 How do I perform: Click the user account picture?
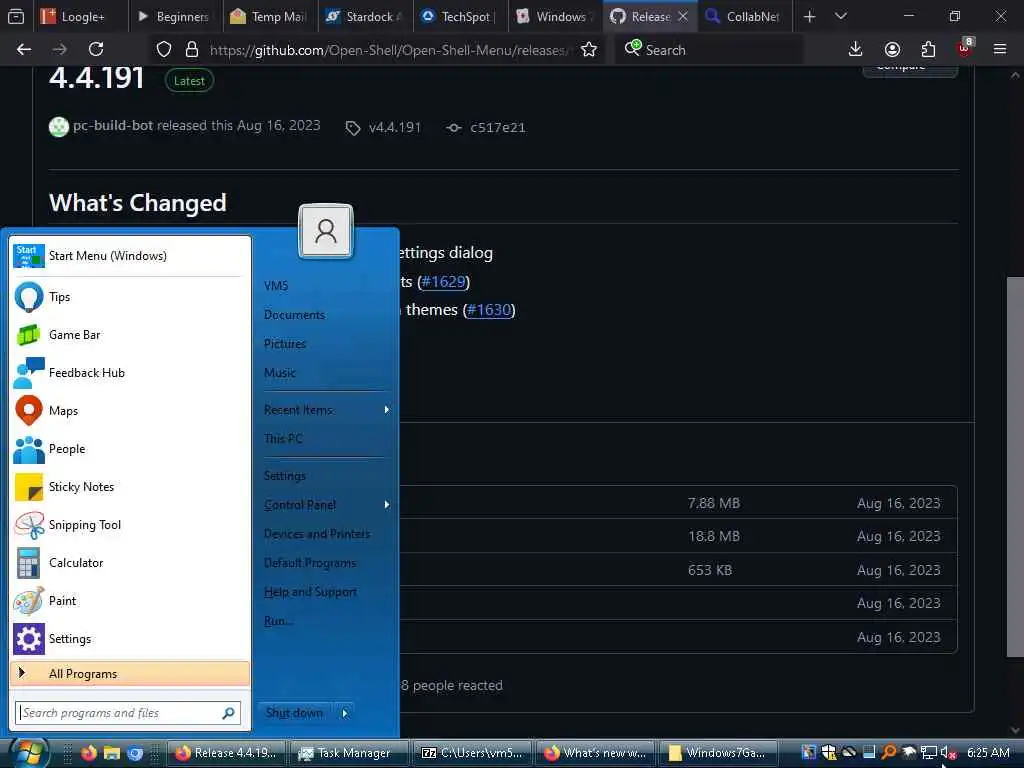point(326,231)
